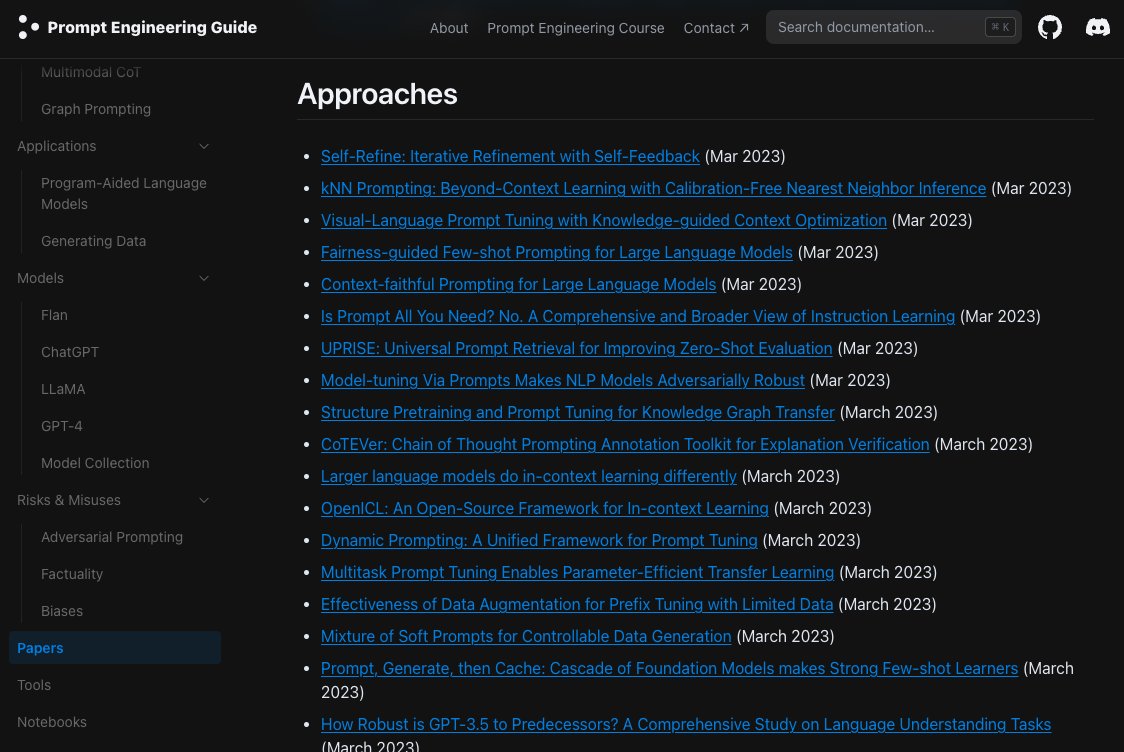Screen dimensions: 1124x752
Task: Open Structure Pretraining and Prompt Tuning link
Action: point(578,412)
